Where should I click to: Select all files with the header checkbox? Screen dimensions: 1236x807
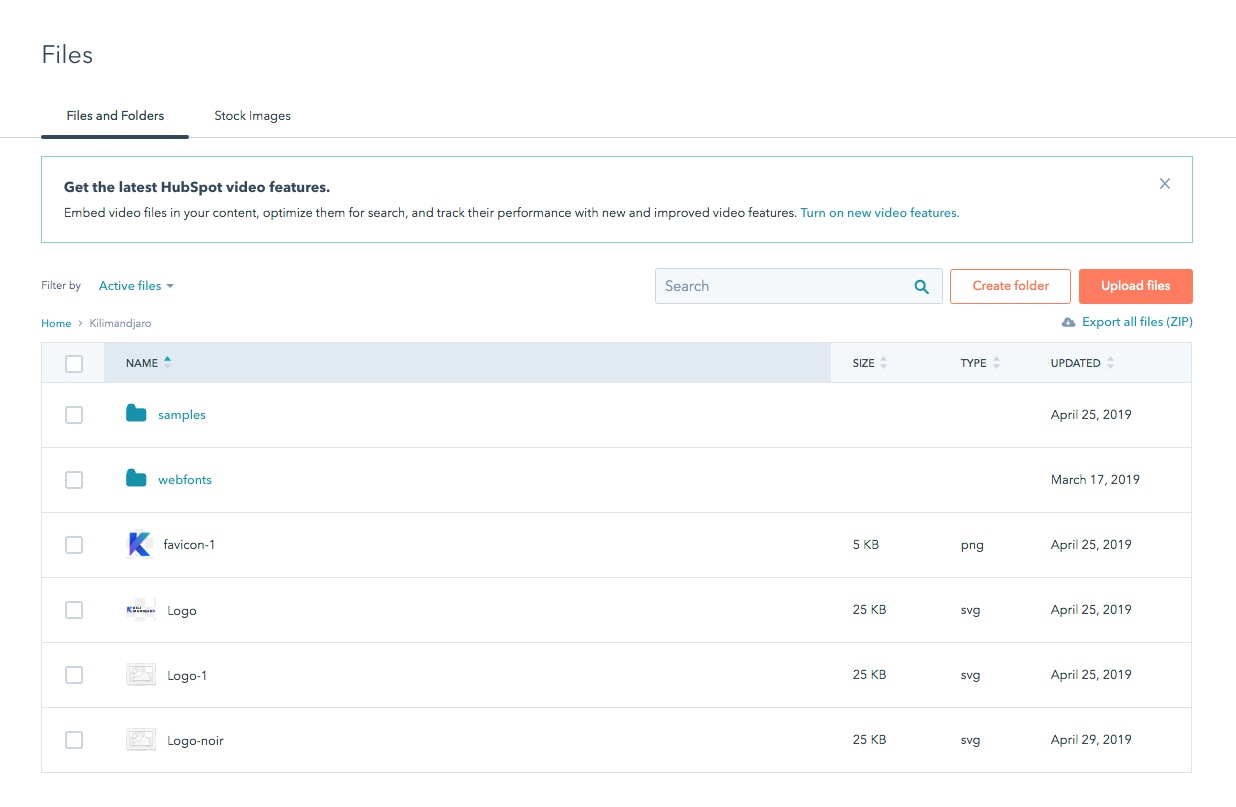click(73, 363)
